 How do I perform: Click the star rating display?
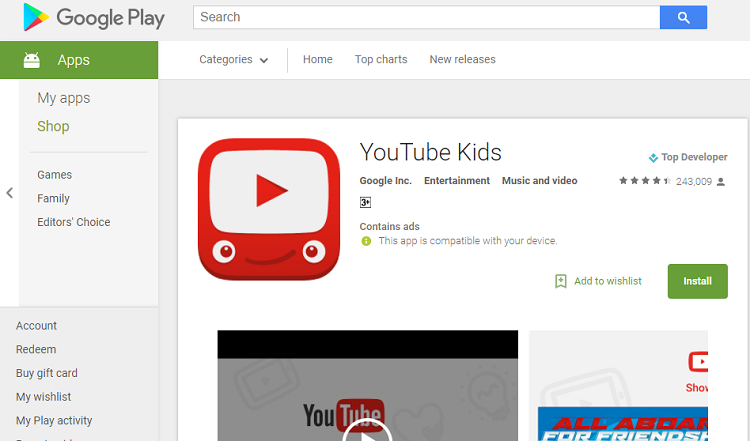click(x=645, y=181)
